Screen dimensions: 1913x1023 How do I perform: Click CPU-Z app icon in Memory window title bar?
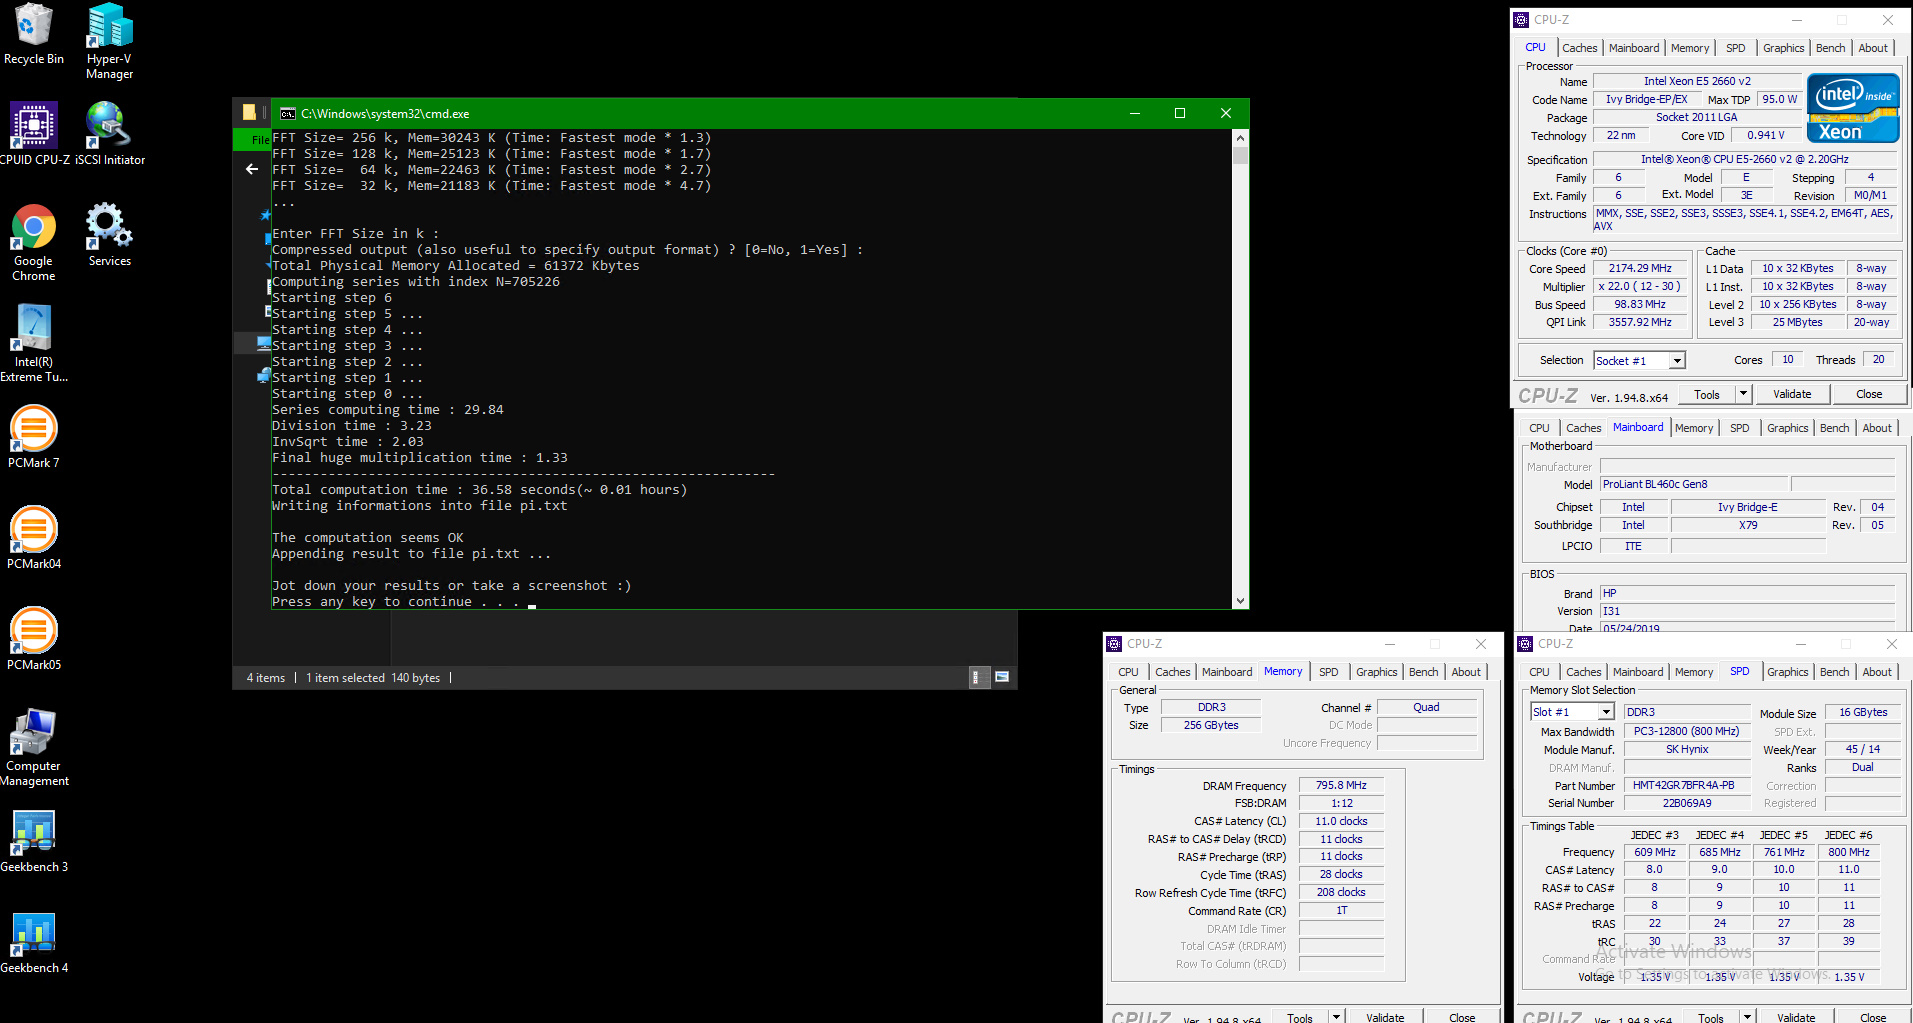1114,644
